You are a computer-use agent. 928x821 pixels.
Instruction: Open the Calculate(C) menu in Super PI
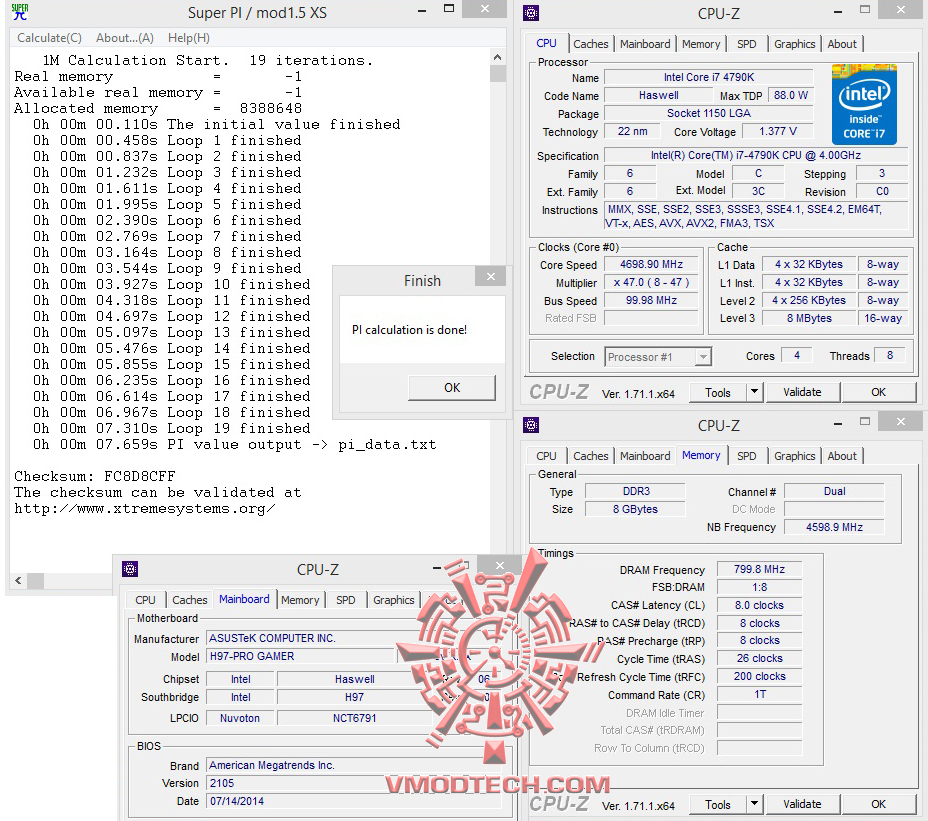pos(49,38)
